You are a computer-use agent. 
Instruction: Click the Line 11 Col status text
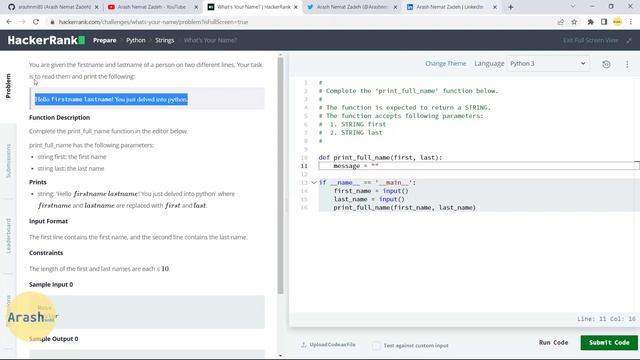click(x=607, y=319)
